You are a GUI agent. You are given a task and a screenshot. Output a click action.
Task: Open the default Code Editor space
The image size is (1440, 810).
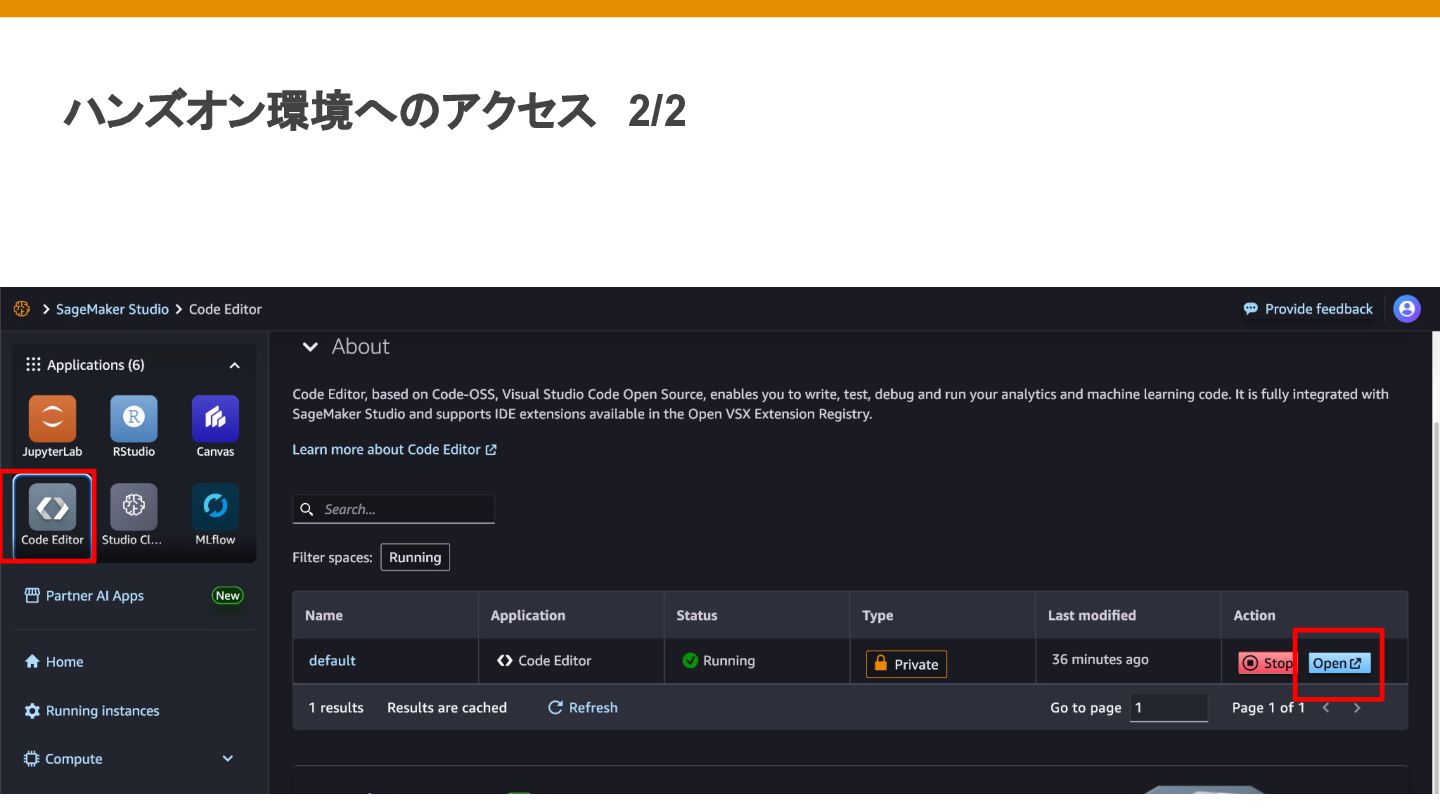(1339, 663)
